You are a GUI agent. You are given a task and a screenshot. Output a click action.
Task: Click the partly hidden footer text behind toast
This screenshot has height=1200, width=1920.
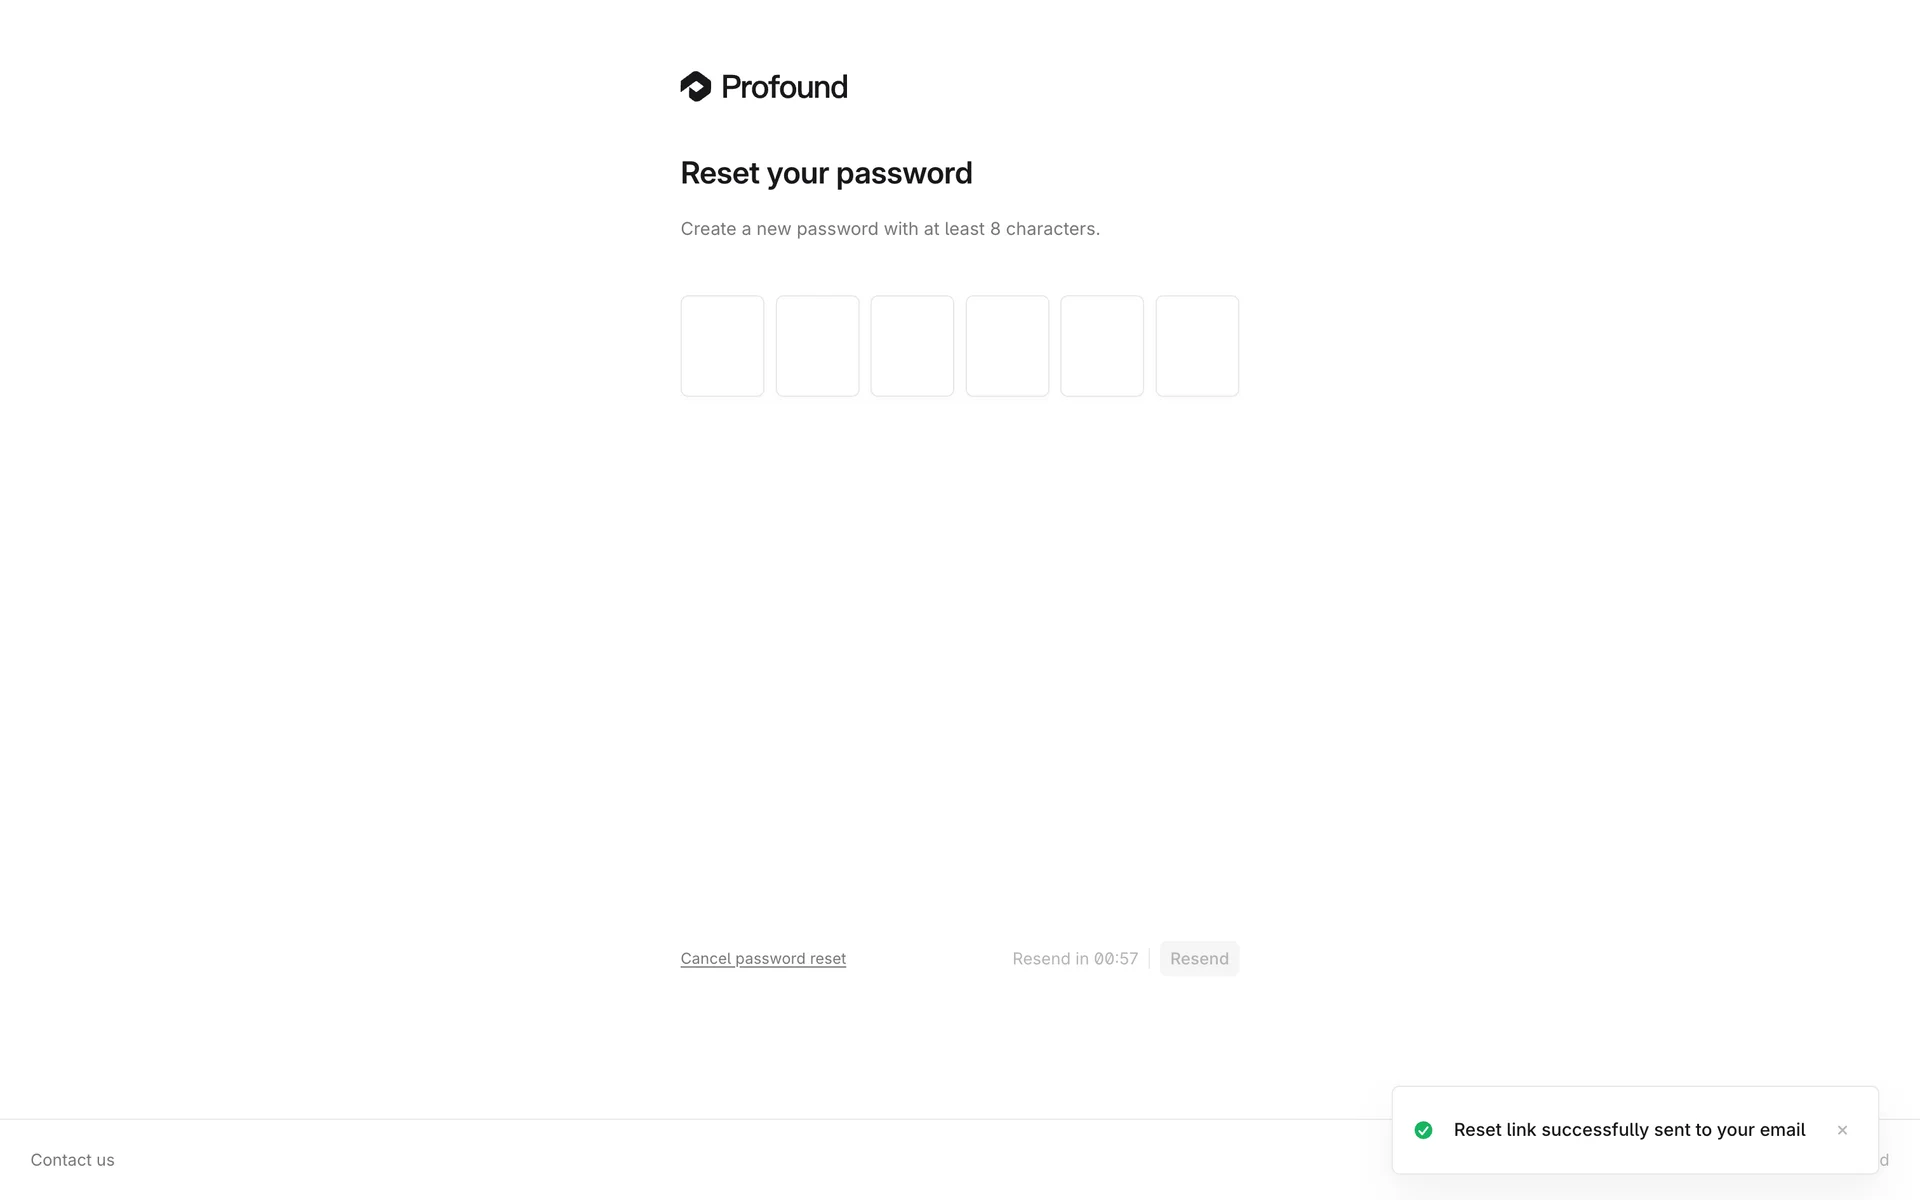1884,1160
